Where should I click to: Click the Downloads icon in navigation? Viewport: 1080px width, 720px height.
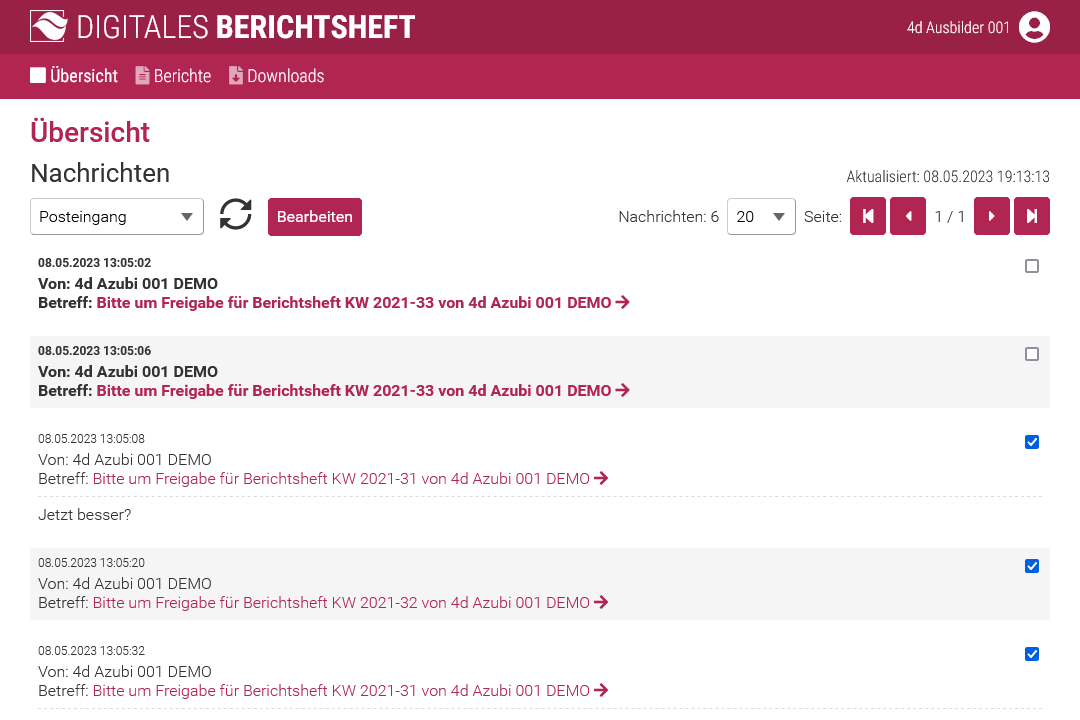point(236,76)
